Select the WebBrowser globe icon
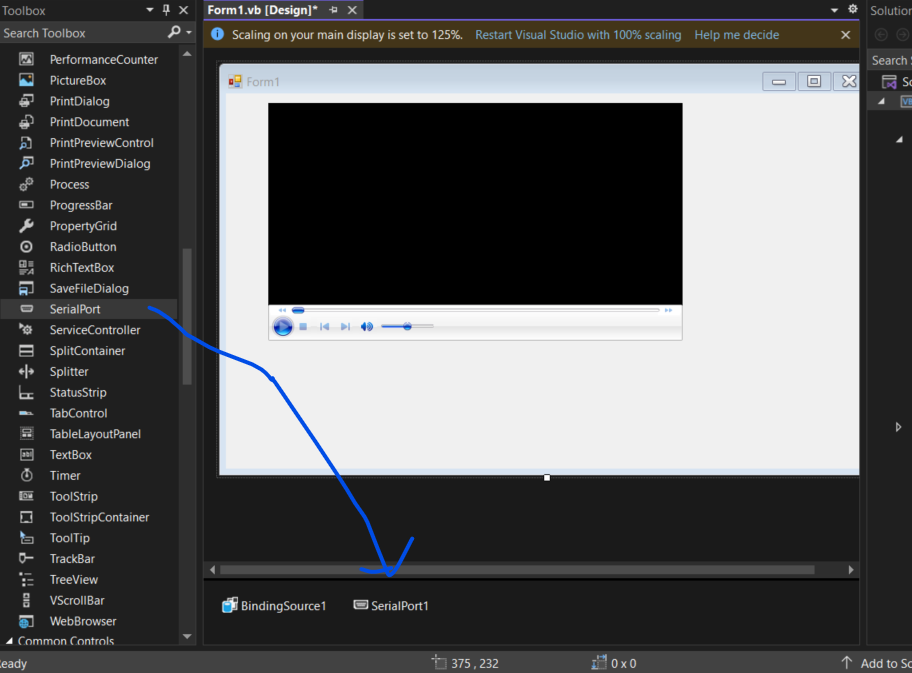The height and width of the screenshot is (673, 912). [x=26, y=621]
